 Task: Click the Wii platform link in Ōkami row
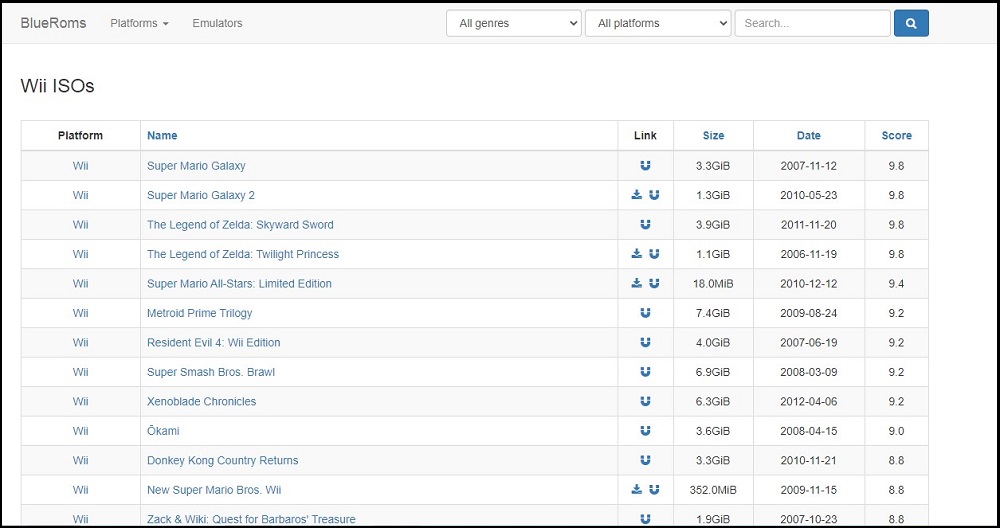coord(80,430)
